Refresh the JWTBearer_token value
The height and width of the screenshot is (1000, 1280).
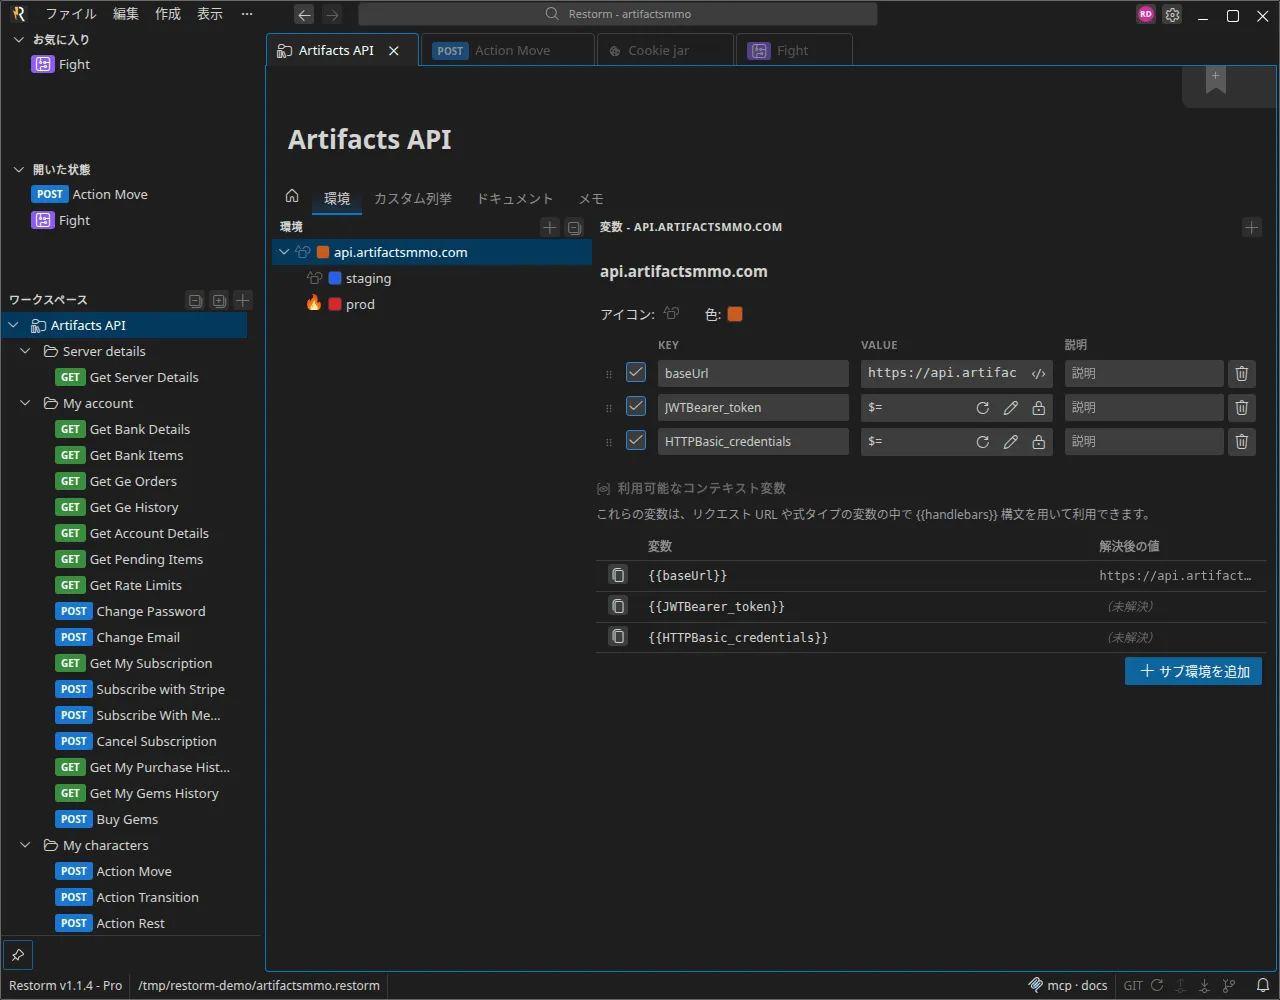point(983,408)
